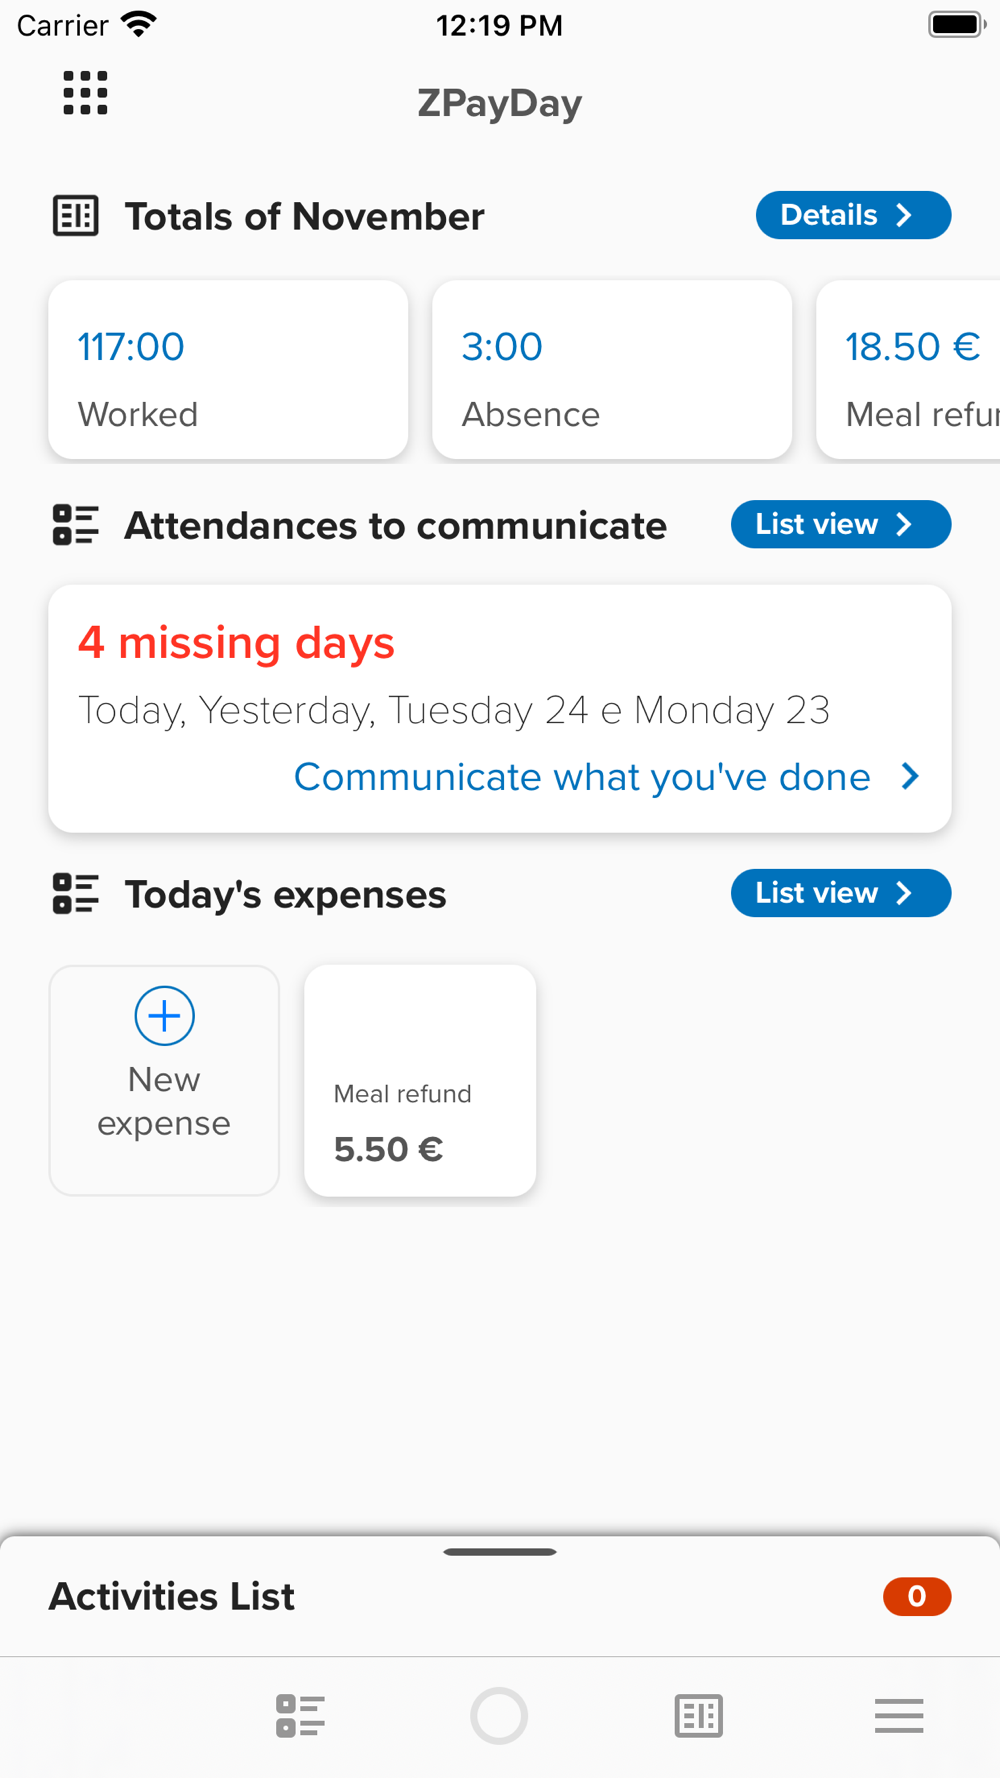The height and width of the screenshot is (1778, 1000).
Task: Open Details for November totals
Action: coord(852,215)
